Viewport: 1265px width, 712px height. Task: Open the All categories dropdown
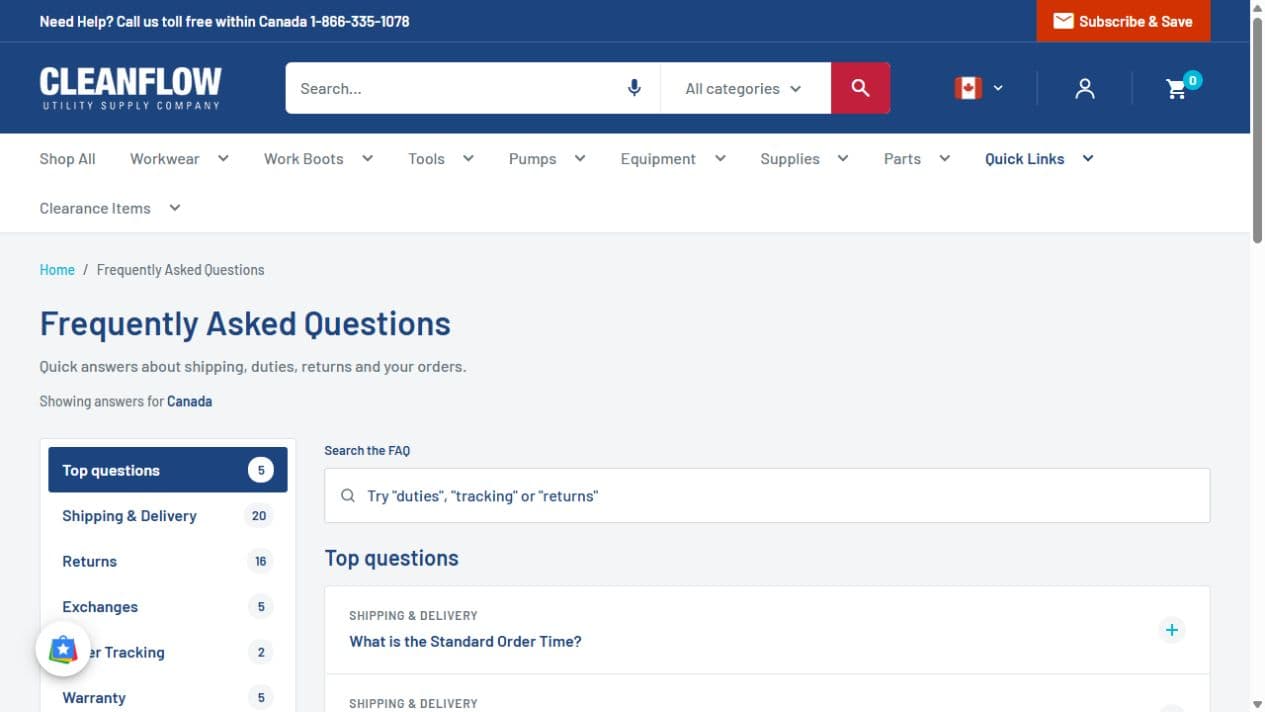[x=744, y=88]
